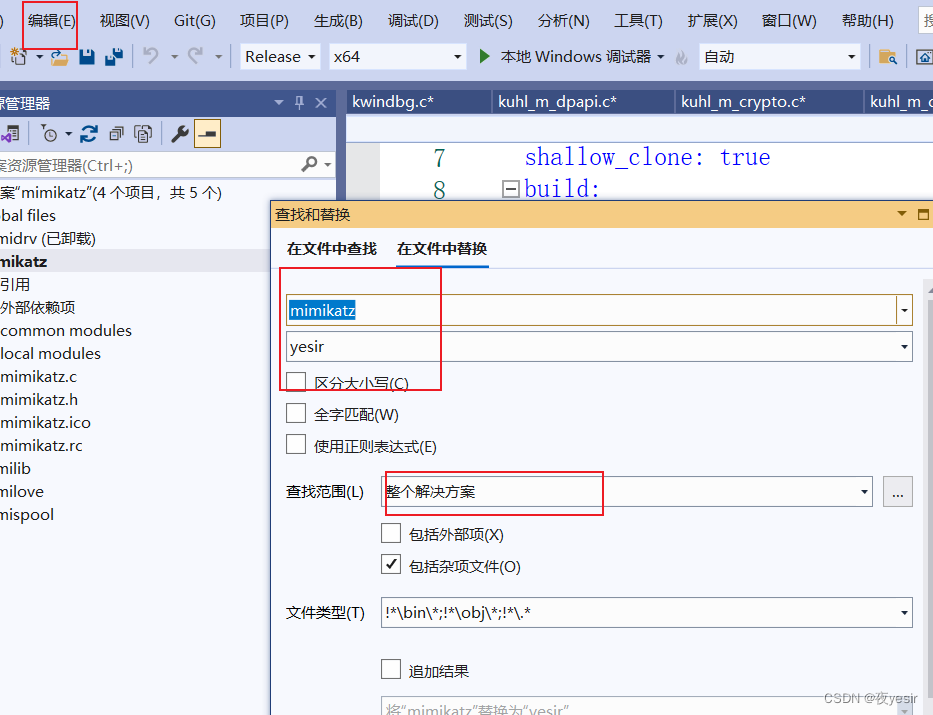Open the 文件类型(T) dropdown

[904, 613]
